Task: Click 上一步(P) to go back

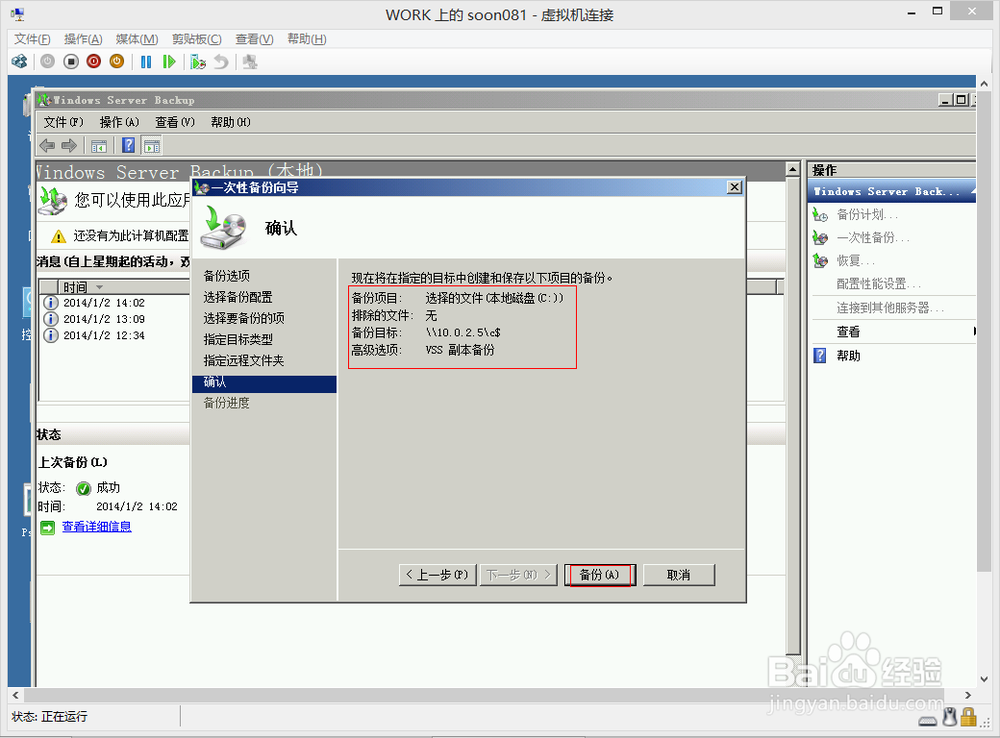Action: [x=438, y=575]
